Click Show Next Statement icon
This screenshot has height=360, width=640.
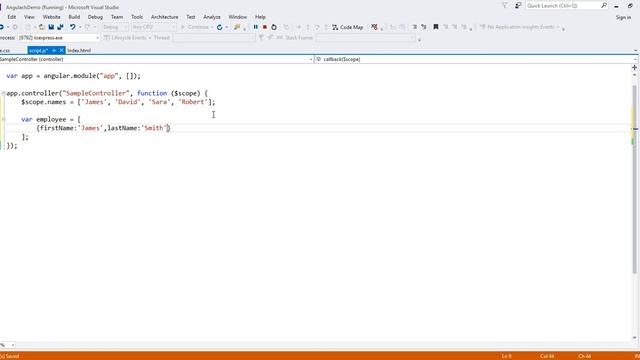coord(298,27)
